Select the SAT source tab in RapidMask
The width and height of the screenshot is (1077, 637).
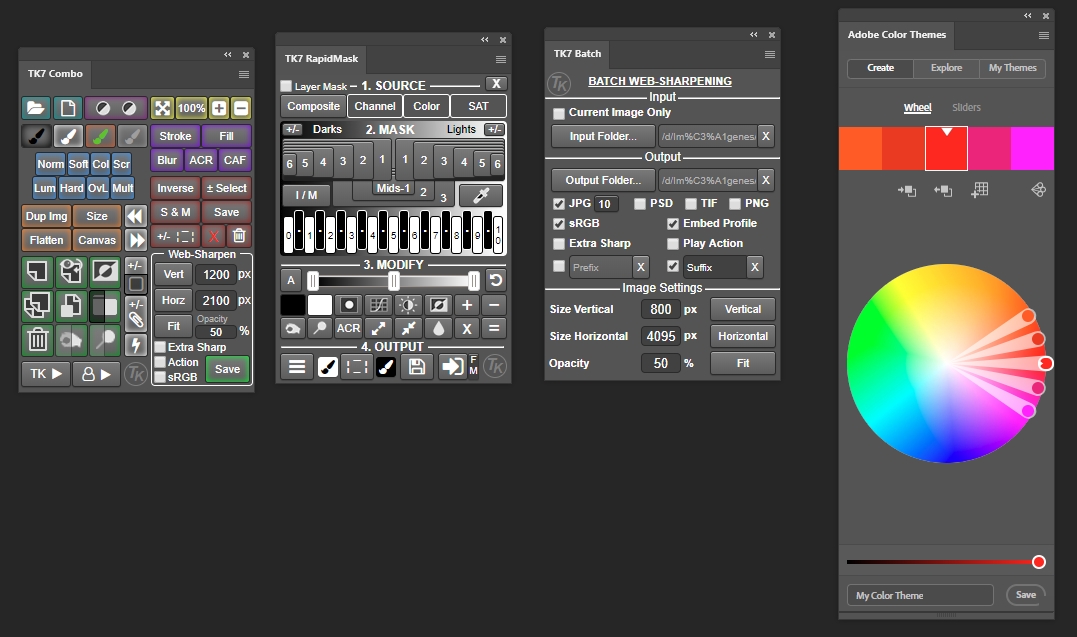479,107
